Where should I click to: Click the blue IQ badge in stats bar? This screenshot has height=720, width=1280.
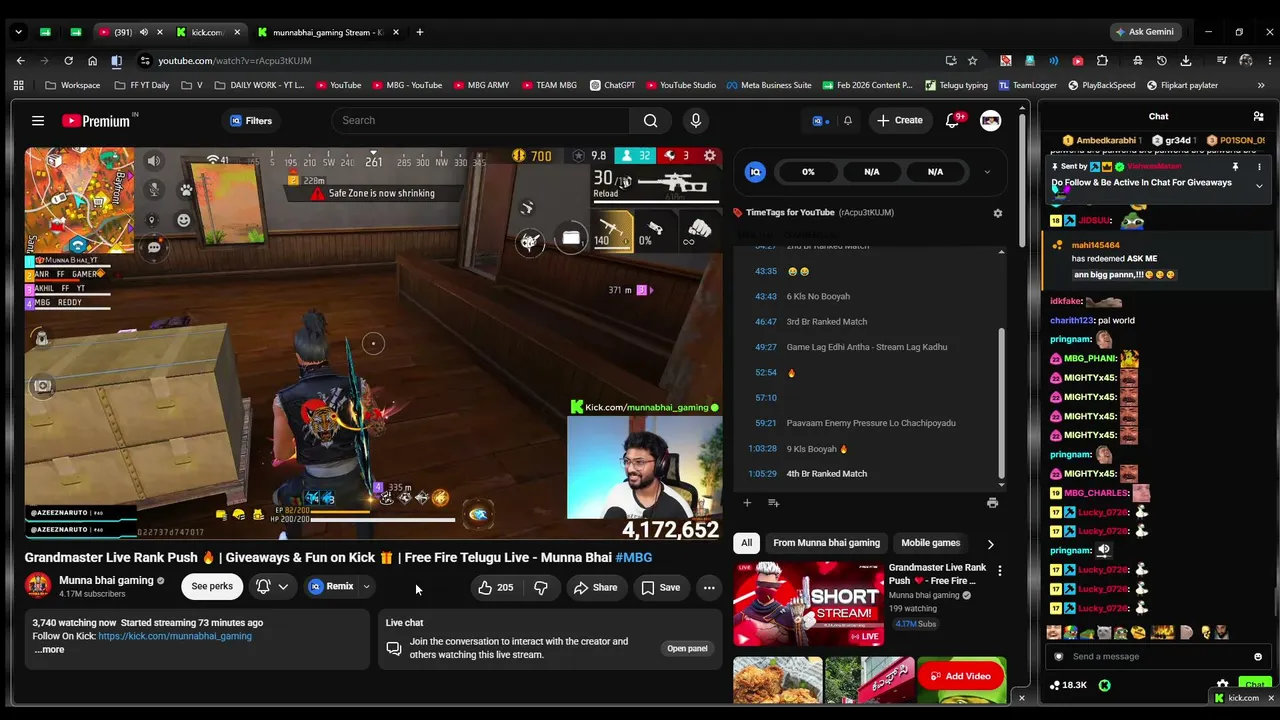[755, 172]
